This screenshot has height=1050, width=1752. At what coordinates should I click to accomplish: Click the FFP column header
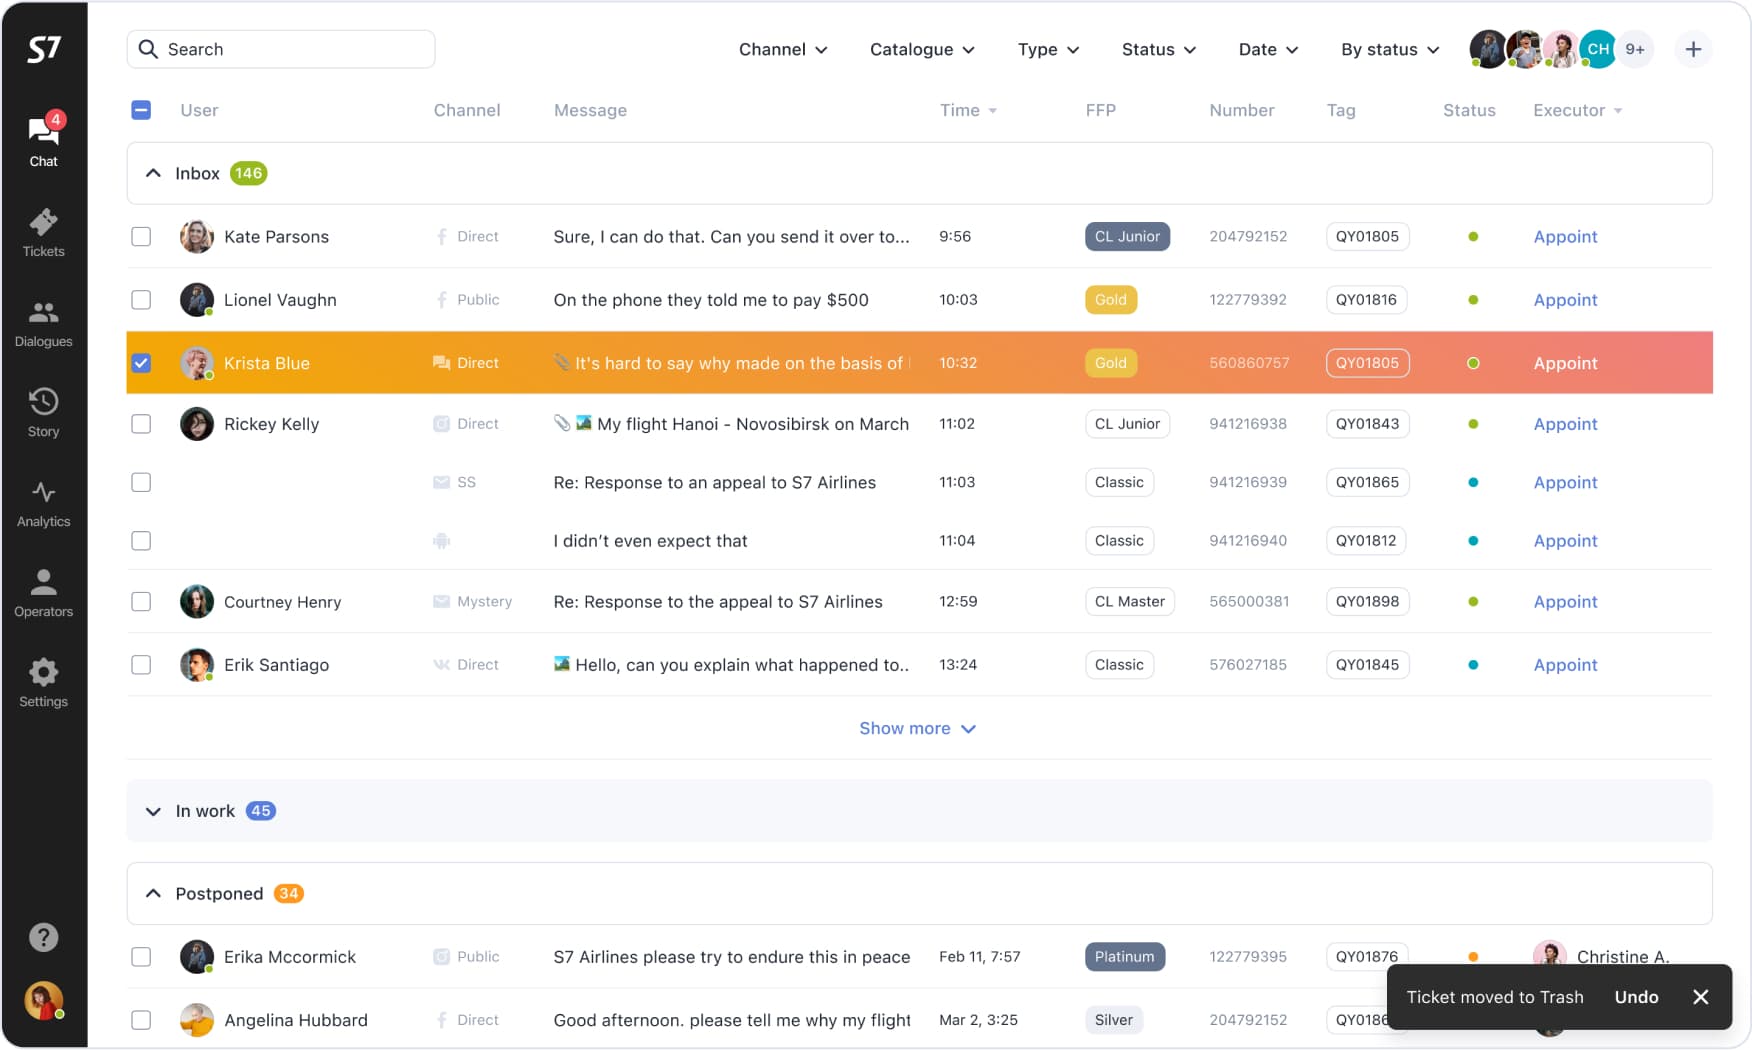click(1100, 110)
